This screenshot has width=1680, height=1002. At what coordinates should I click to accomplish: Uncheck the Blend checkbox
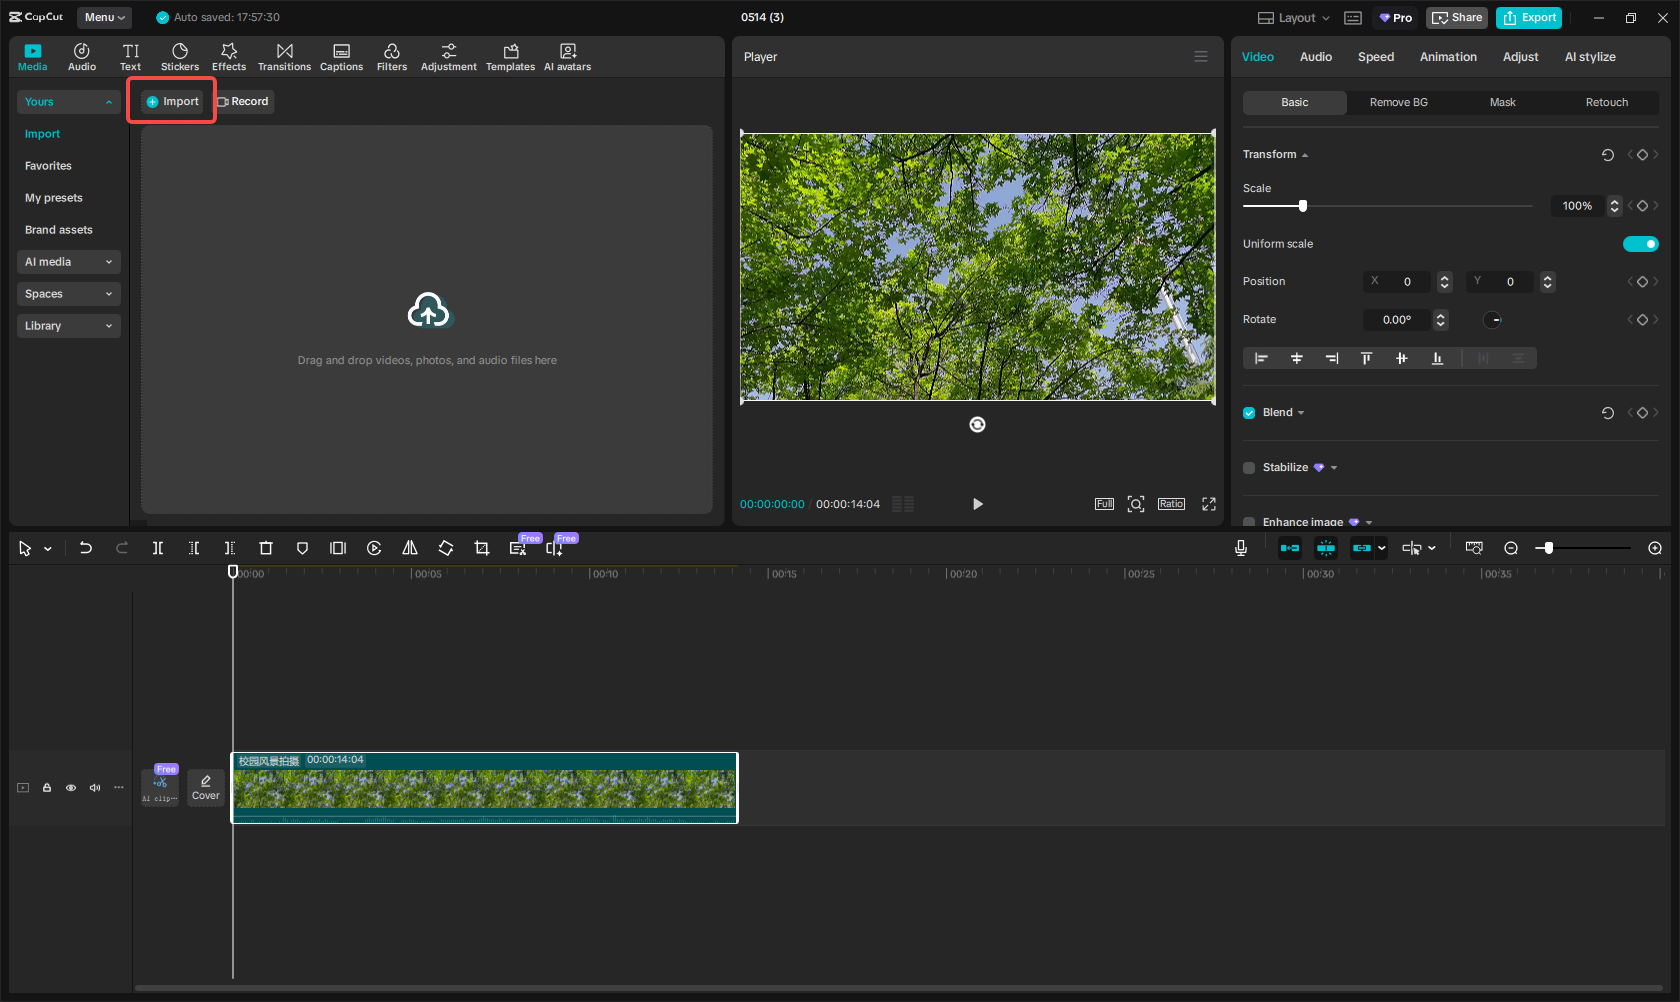pos(1248,412)
